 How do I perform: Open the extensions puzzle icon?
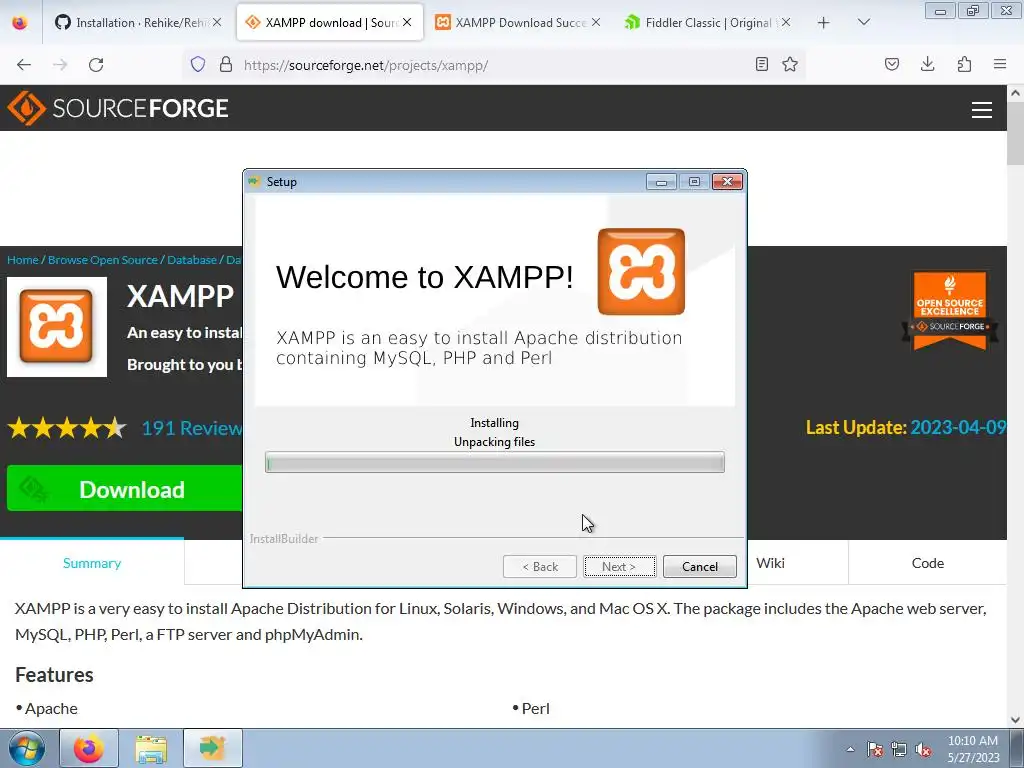pyautogui.click(x=964, y=64)
